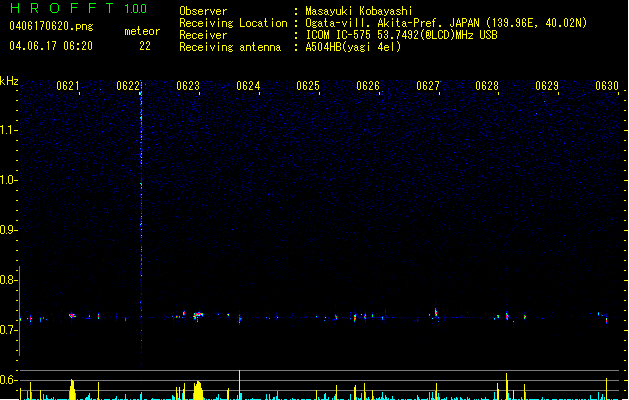This screenshot has width=629, height=400.
Task: Click receiver text ICOM IC-575 53.7492
Action: point(402,35)
